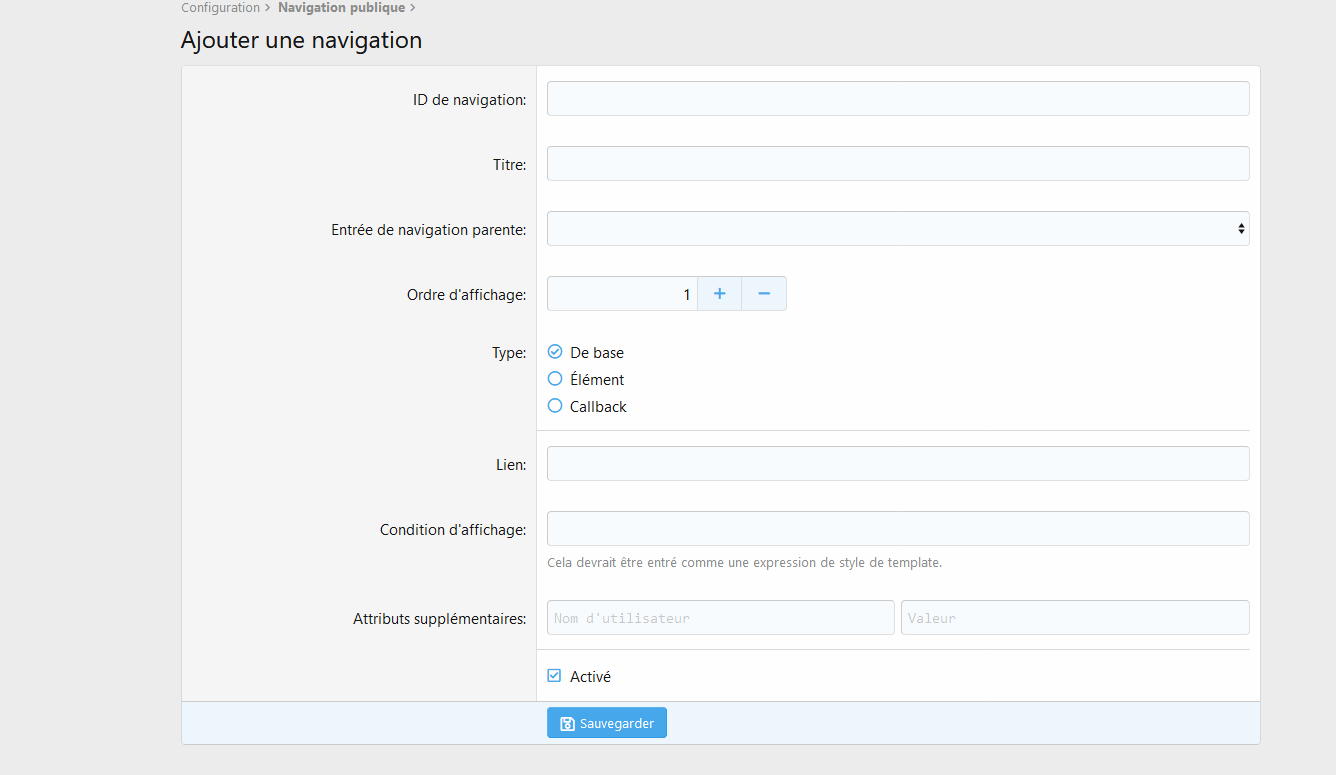Click inside the 'Lien' input field
This screenshot has height=775, width=1336.
pyautogui.click(x=897, y=464)
